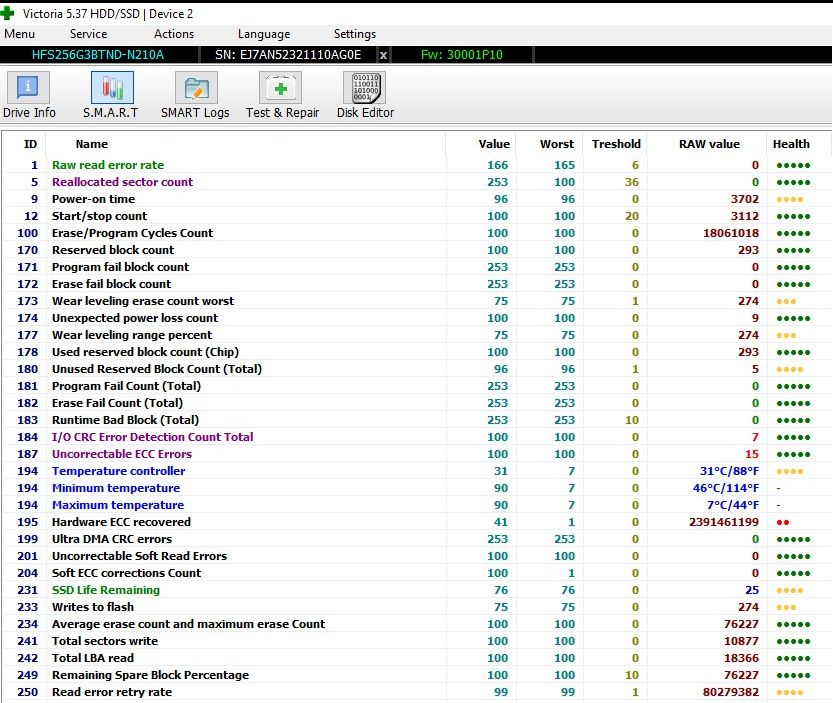Viewport: 833px width, 703px height.
Task: Click RAW value 18061018 for Erase/Program Cycles
Action: pyautogui.click(x=730, y=233)
